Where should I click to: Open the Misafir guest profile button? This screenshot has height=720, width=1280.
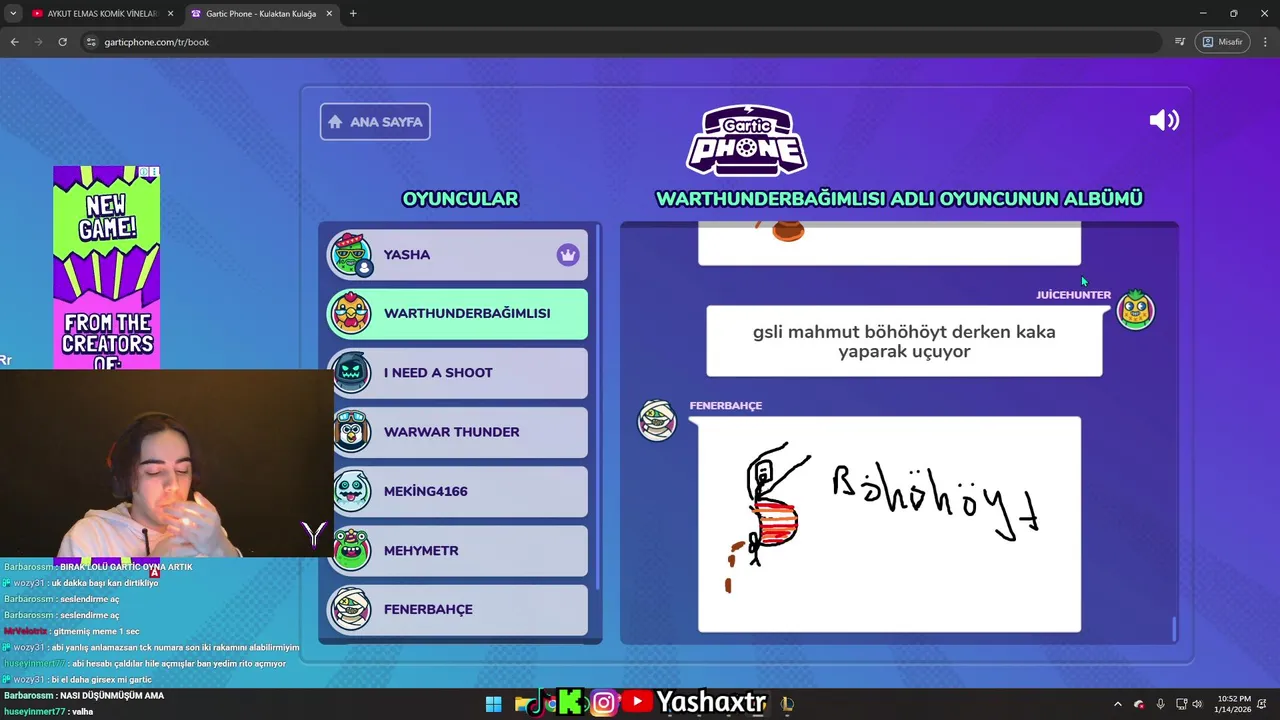(1222, 42)
